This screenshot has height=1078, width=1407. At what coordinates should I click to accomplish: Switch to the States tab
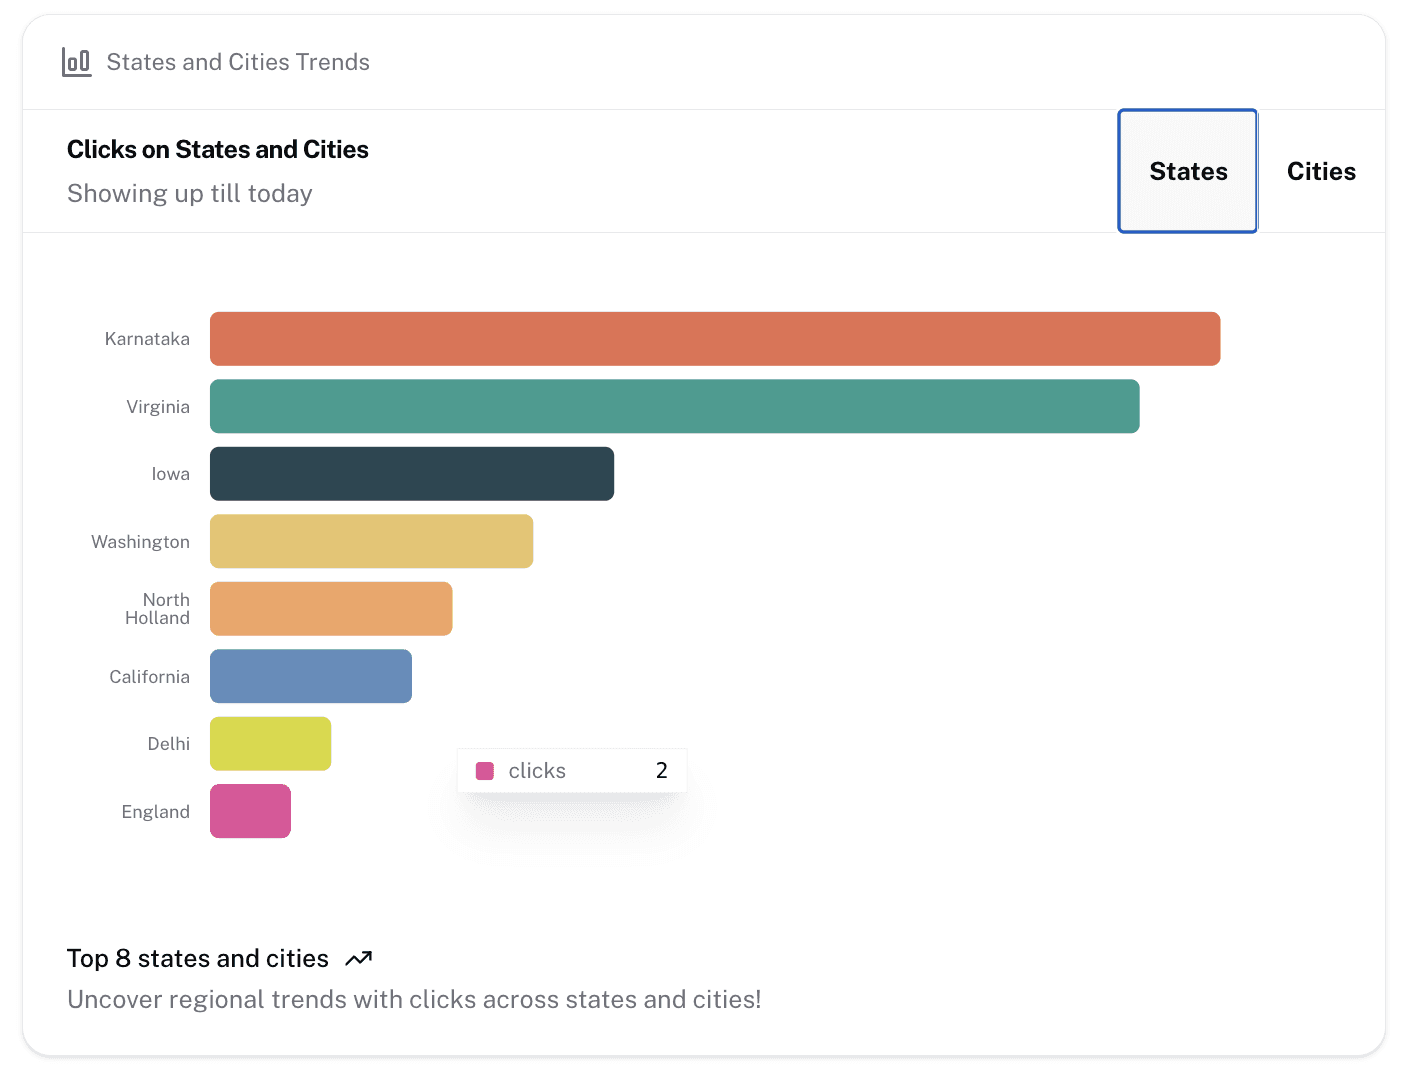1187,171
